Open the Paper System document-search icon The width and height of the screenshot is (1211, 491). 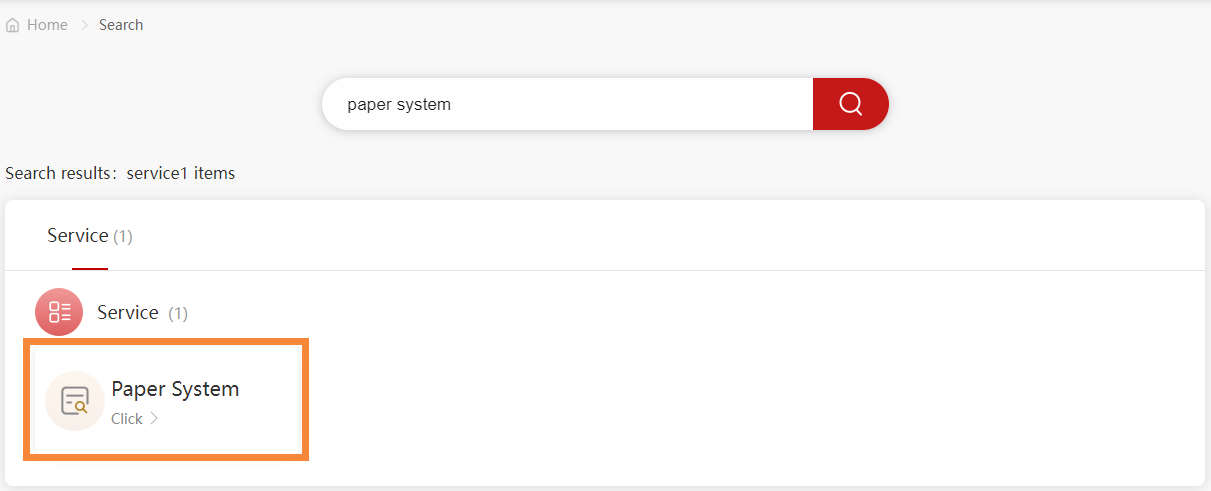click(x=75, y=401)
